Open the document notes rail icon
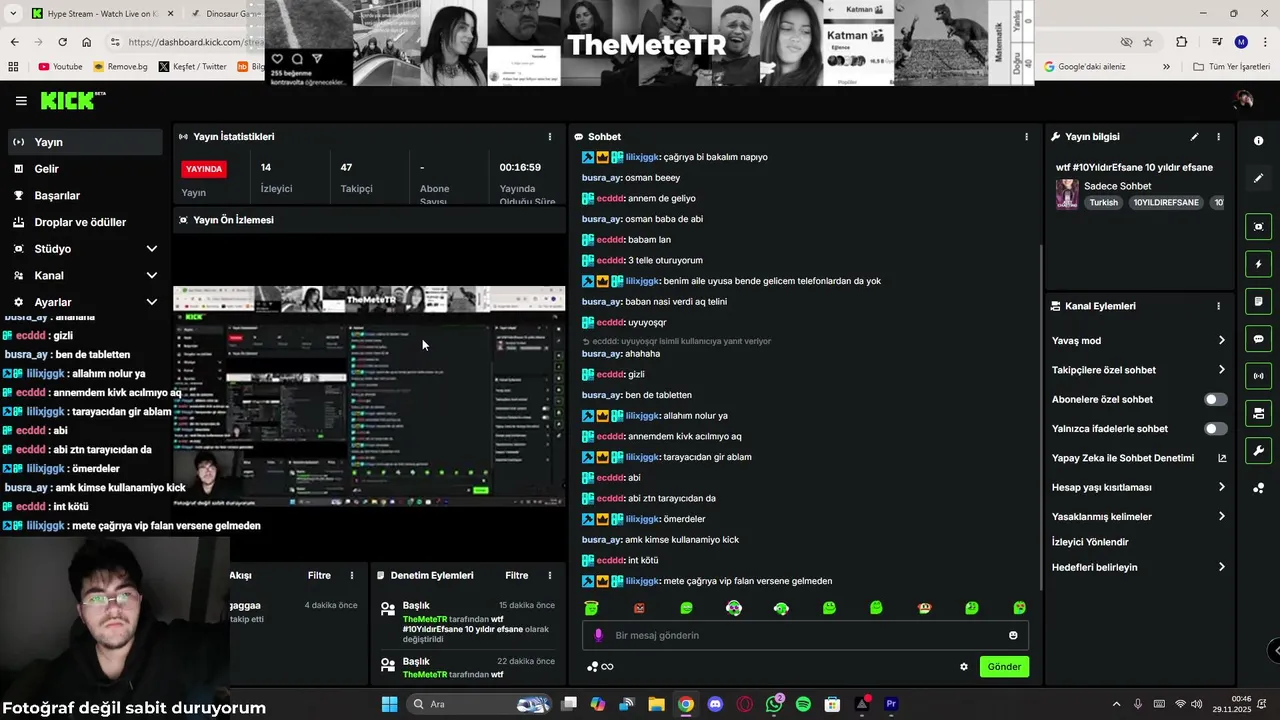The image size is (1280, 720). point(1258,301)
